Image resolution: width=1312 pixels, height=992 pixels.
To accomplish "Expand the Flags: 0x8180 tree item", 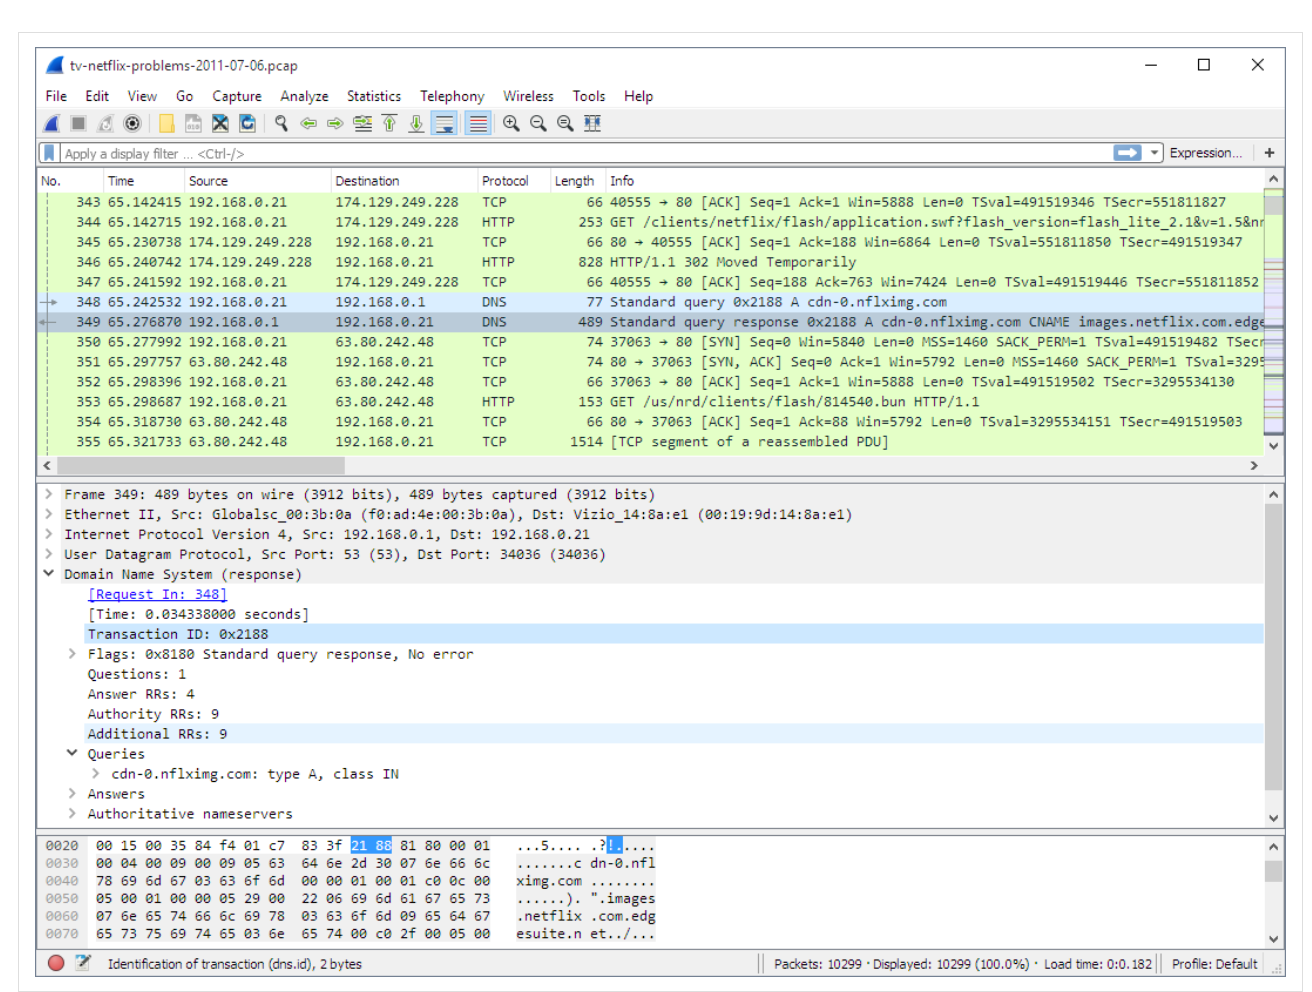I will click(72, 654).
